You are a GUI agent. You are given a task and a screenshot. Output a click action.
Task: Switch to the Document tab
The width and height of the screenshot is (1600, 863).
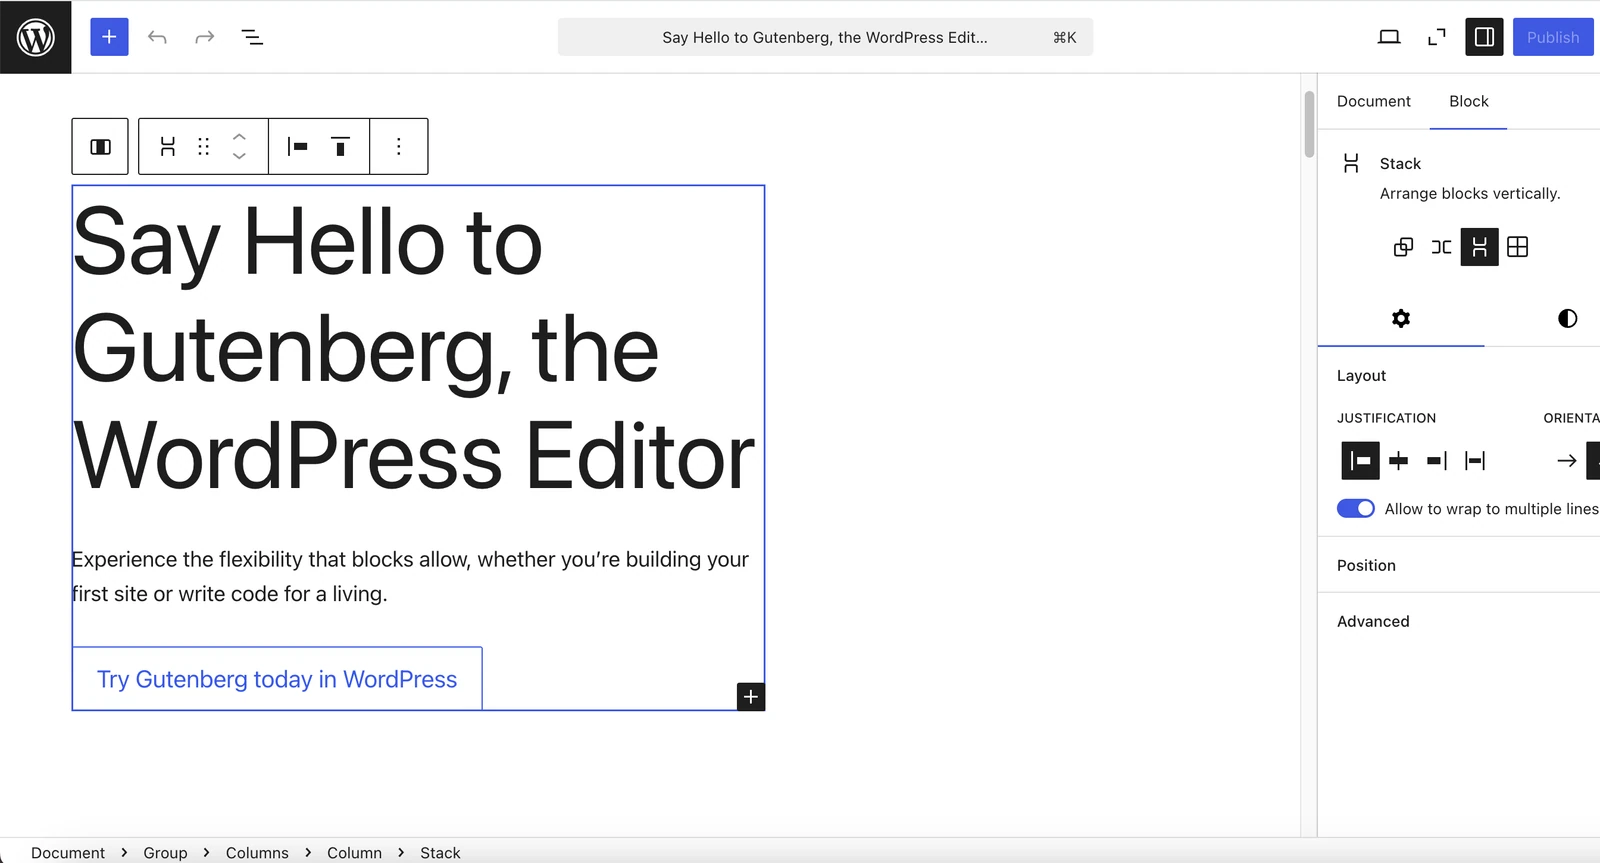pos(1373,101)
